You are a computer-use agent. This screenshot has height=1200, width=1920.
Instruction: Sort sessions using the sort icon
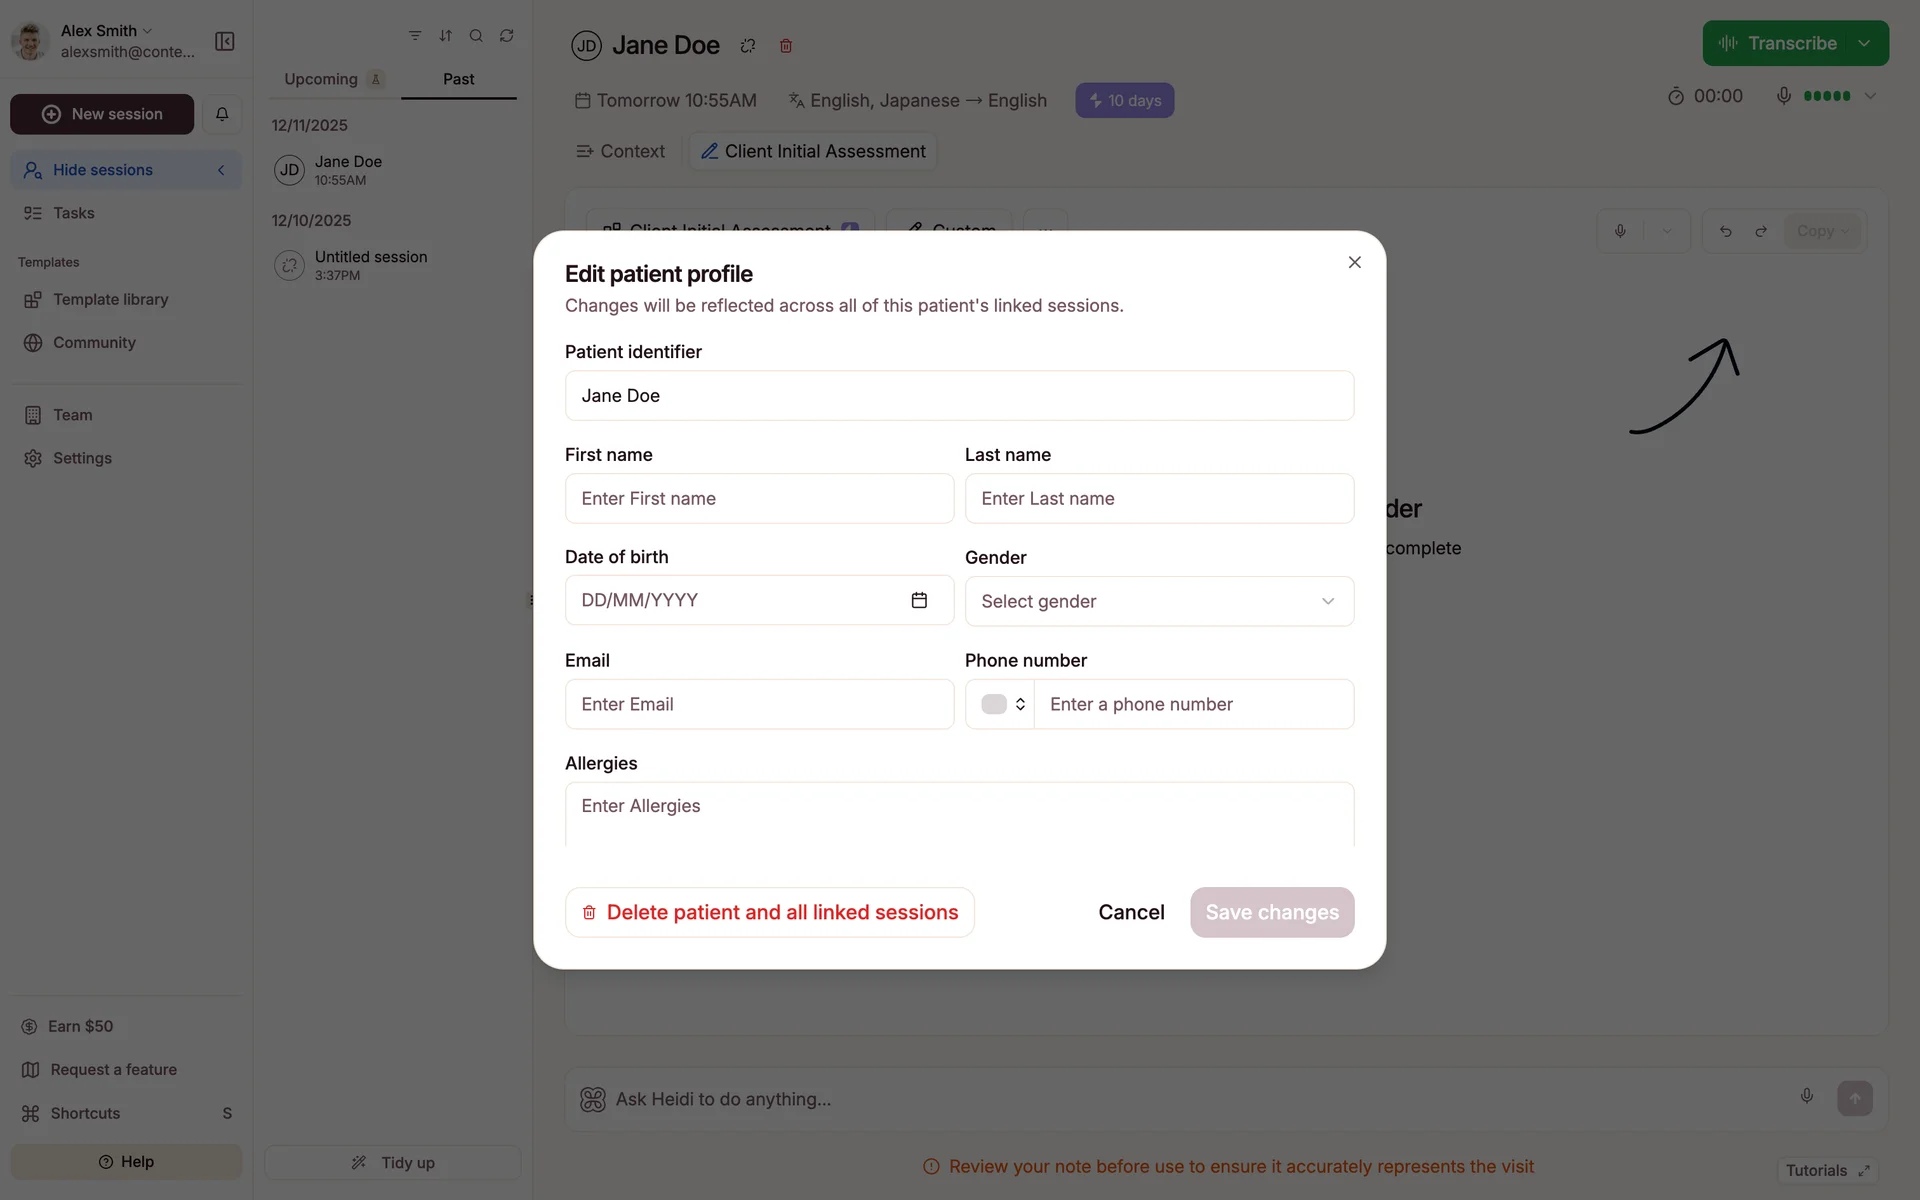pyautogui.click(x=446, y=36)
